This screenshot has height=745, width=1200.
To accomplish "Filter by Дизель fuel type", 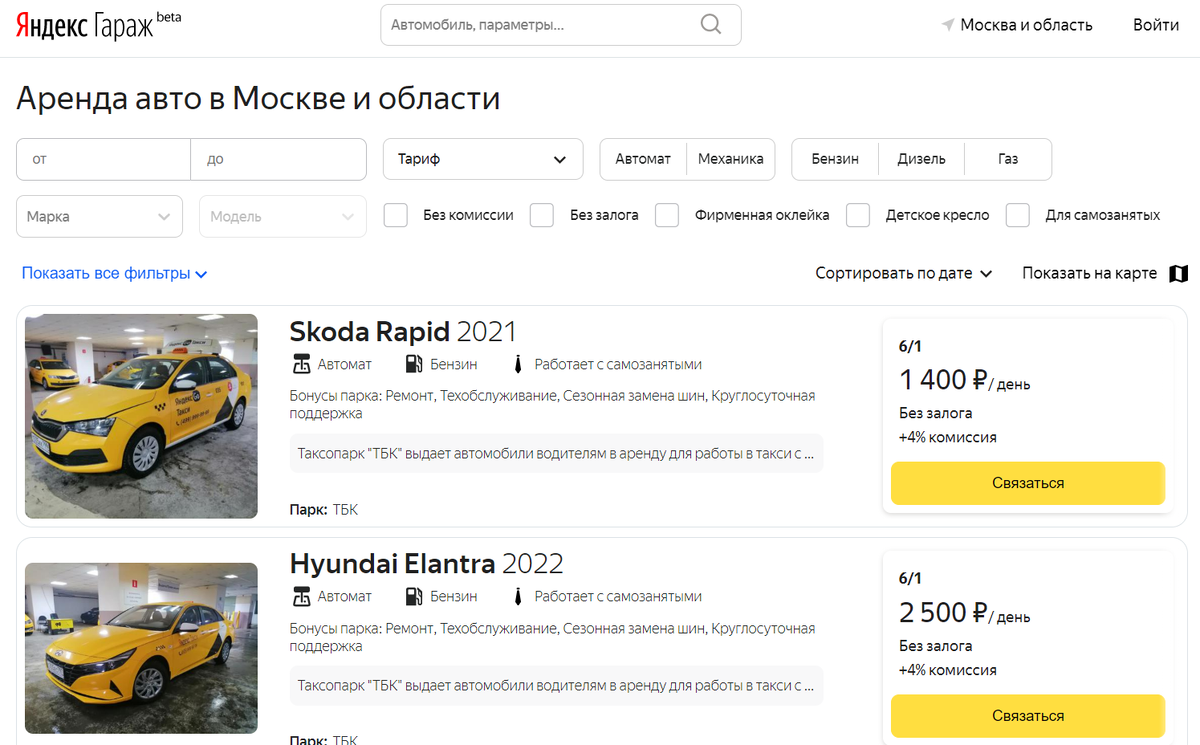I will 922,159.
